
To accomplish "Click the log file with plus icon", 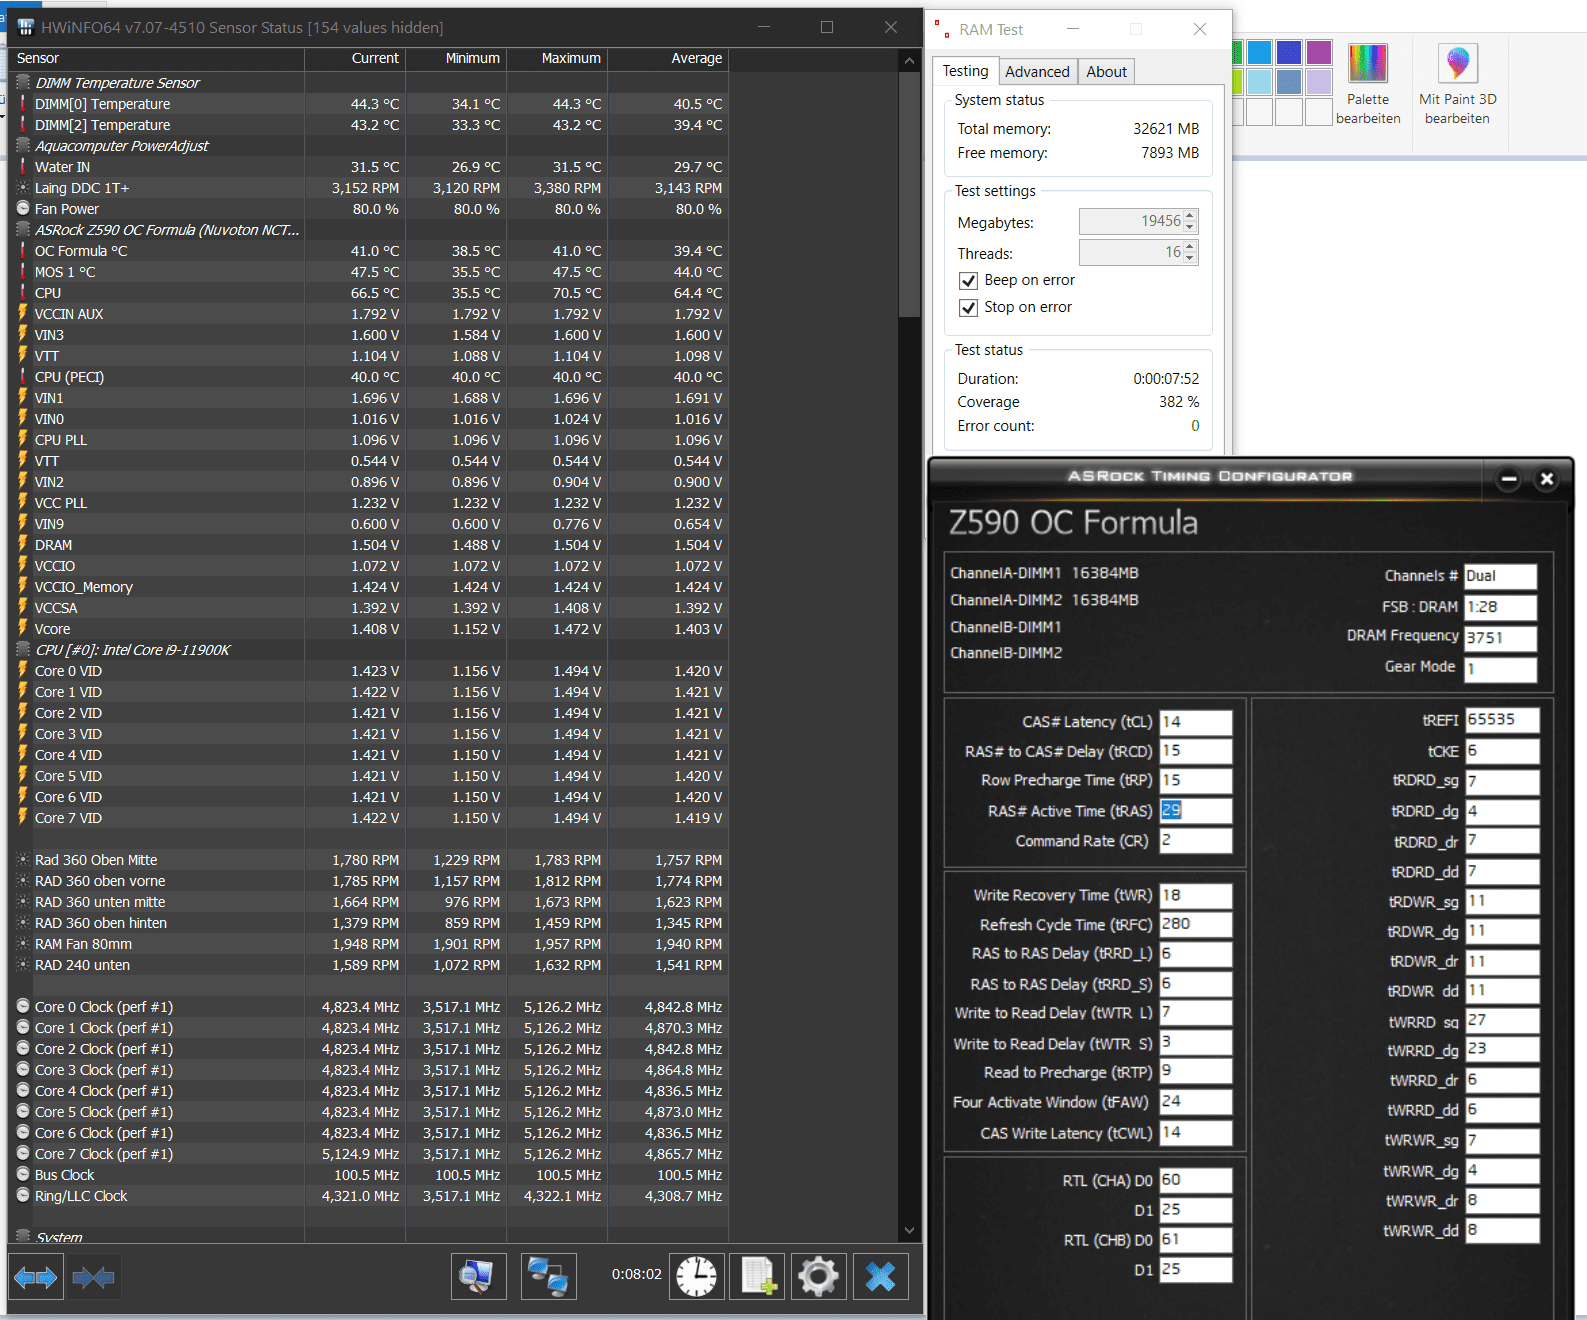I will coord(758,1277).
